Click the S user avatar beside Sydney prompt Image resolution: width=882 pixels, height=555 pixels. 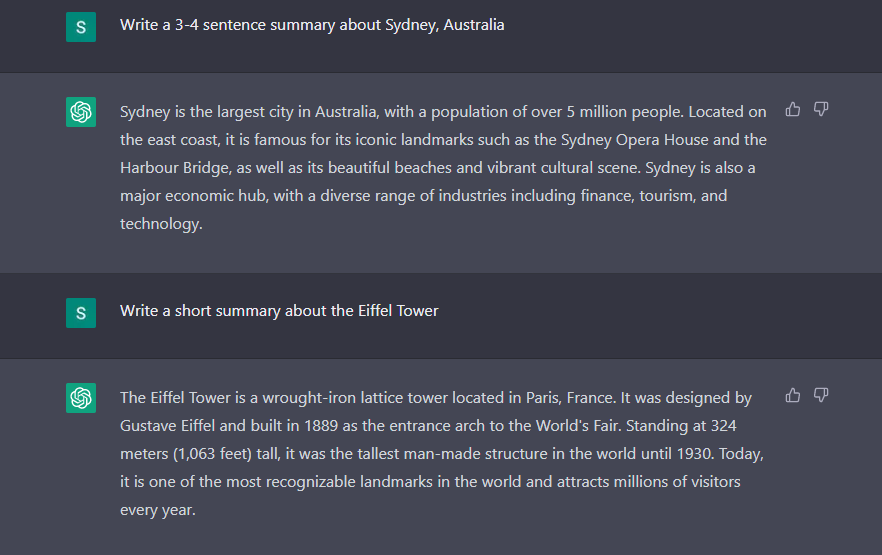(81, 27)
